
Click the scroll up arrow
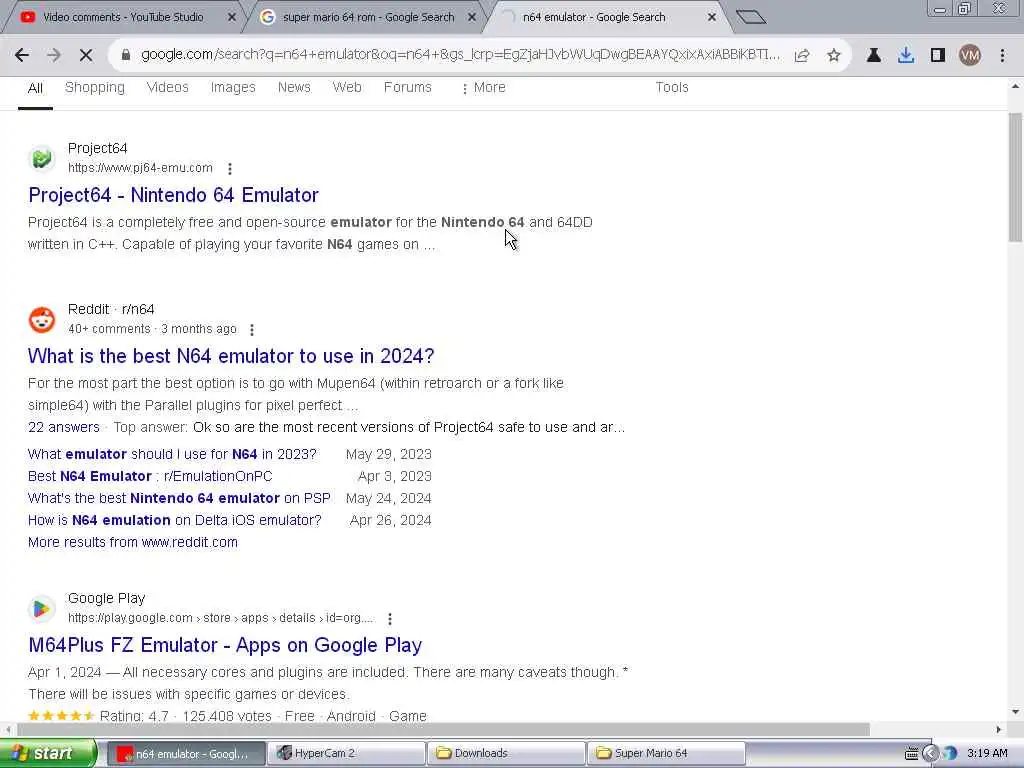point(1016,86)
